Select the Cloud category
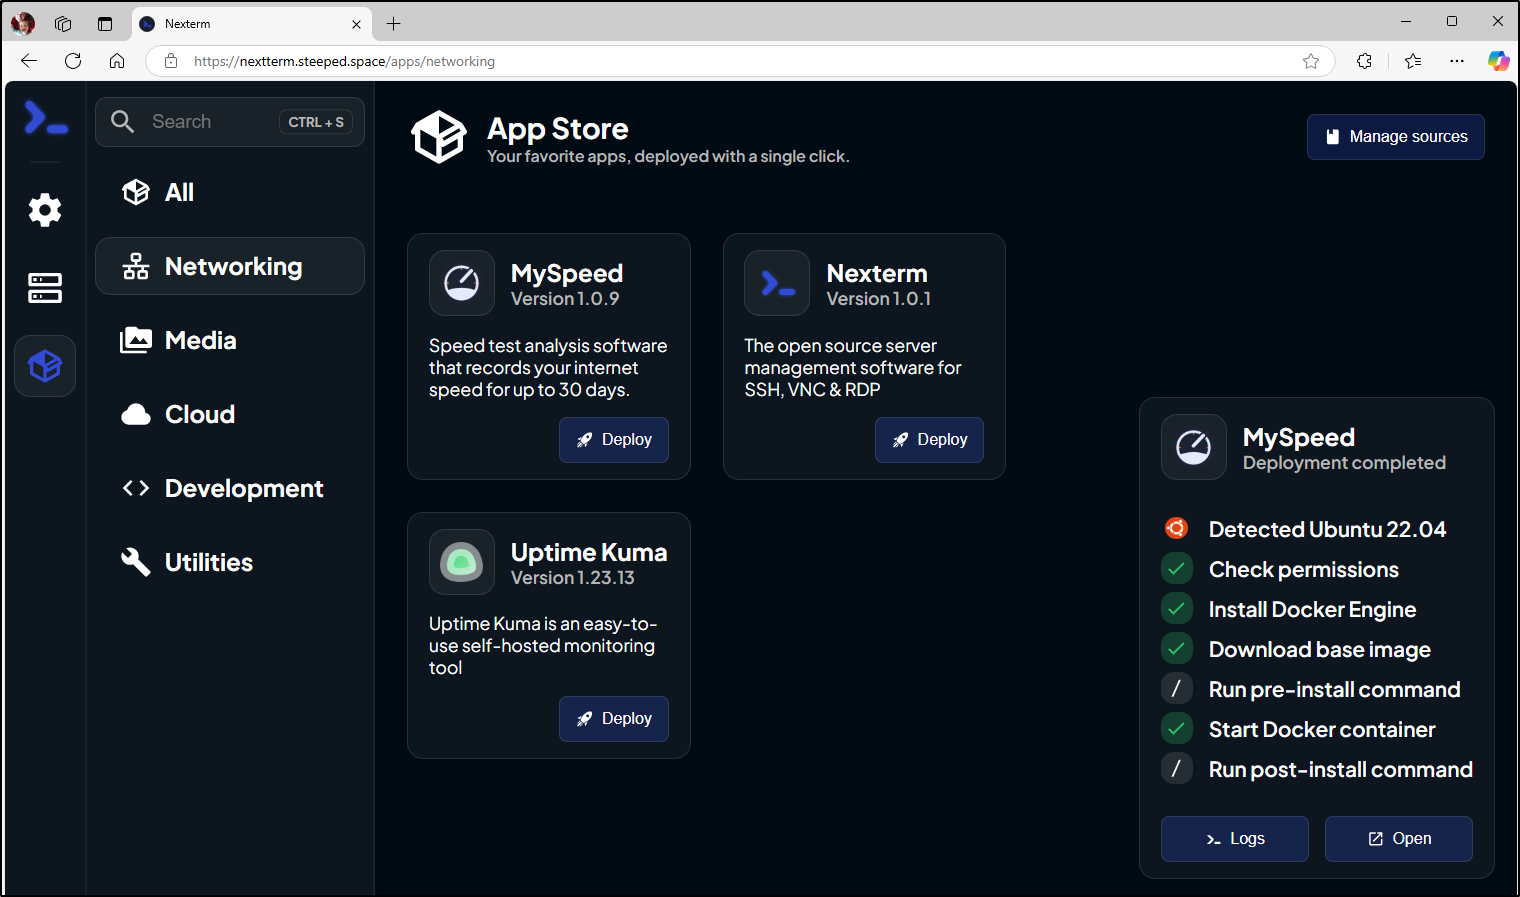 230,414
